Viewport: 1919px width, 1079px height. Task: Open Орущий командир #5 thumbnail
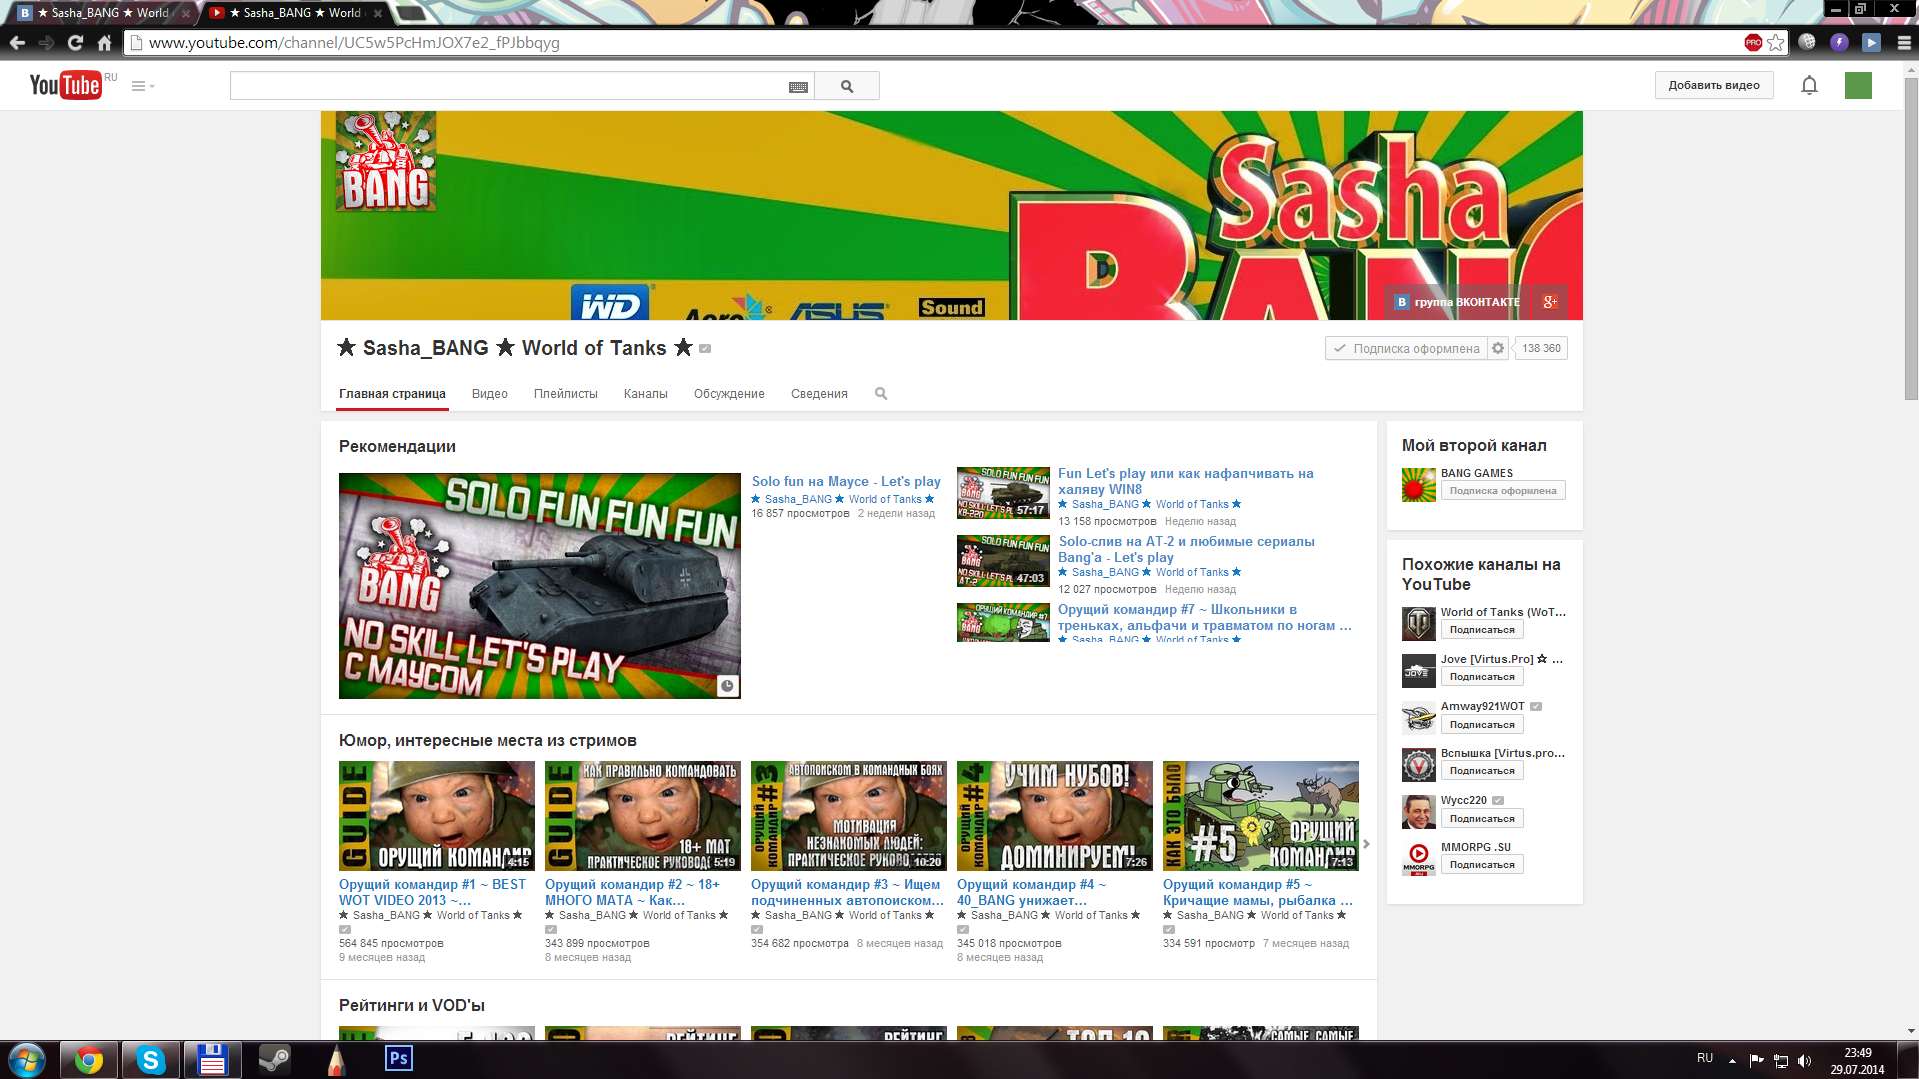pyautogui.click(x=1261, y=816)
